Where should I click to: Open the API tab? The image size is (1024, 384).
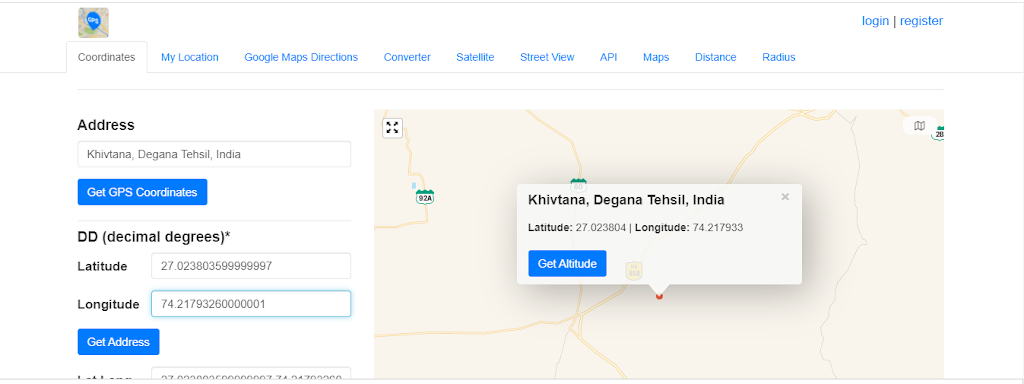609,57
